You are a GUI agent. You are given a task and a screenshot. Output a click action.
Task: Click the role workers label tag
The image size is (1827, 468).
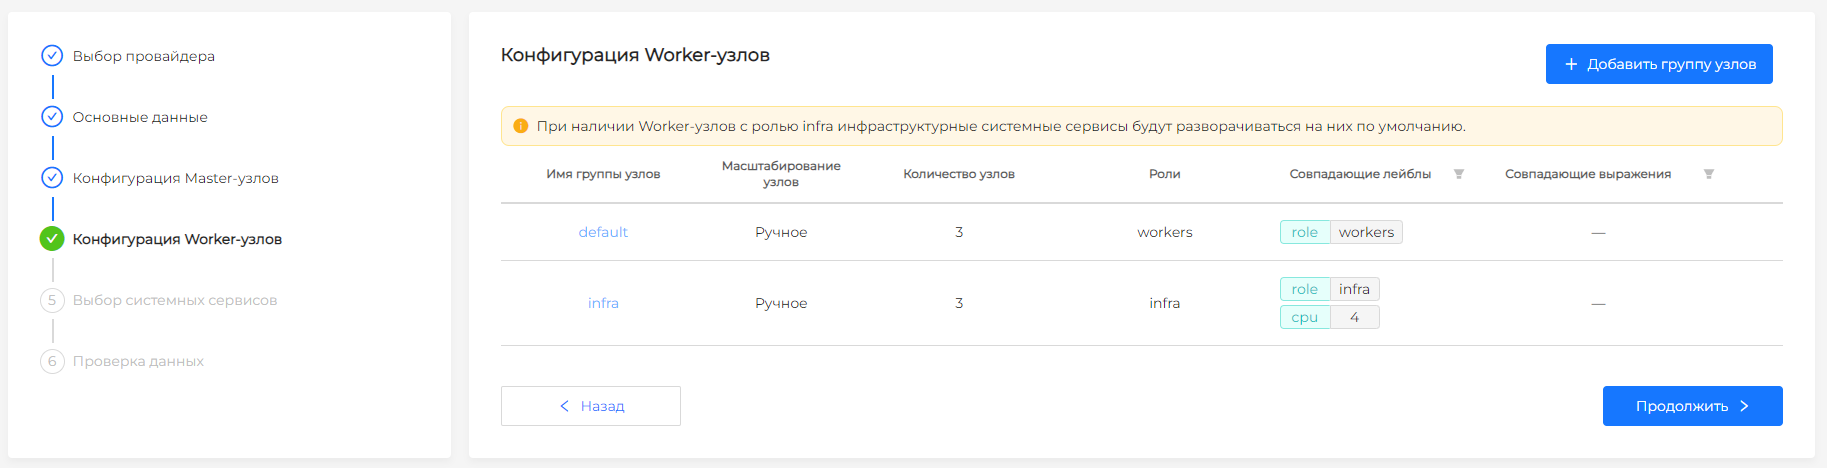[x=1340, y=232]
